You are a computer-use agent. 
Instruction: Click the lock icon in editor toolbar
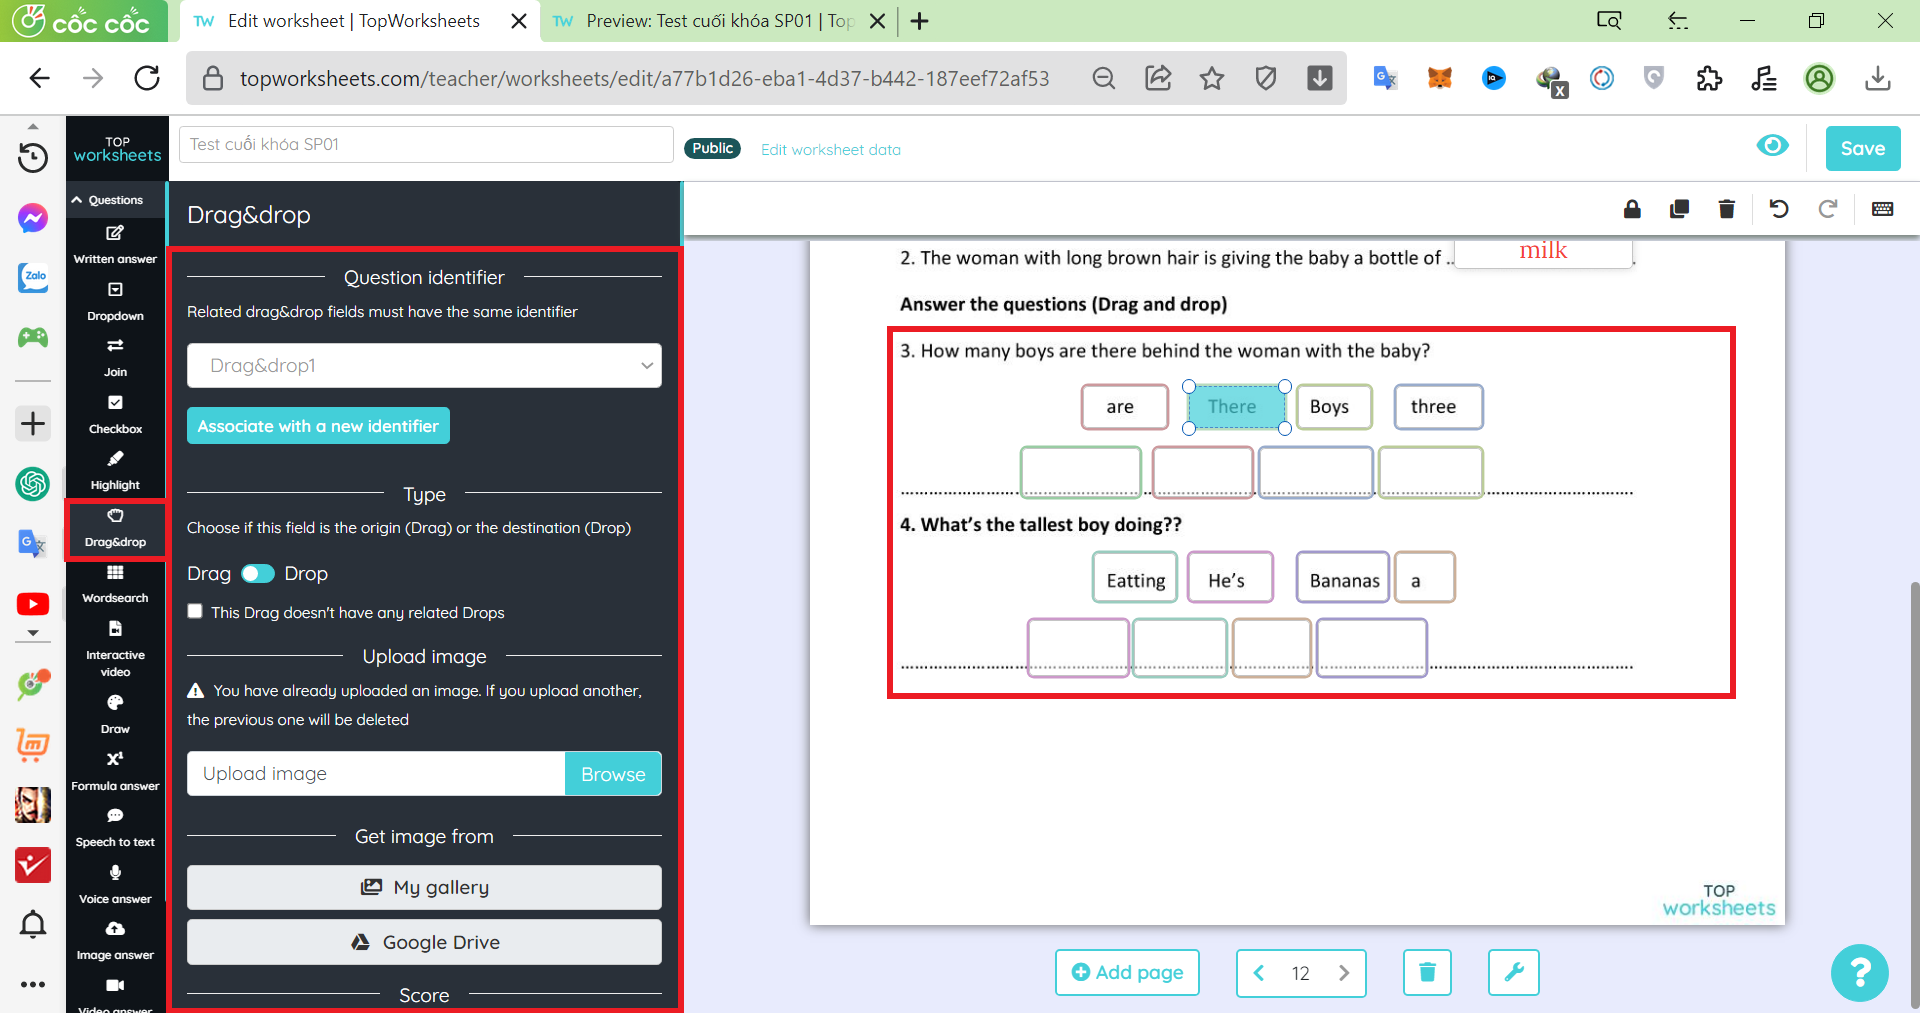[x=1632, y=209]
